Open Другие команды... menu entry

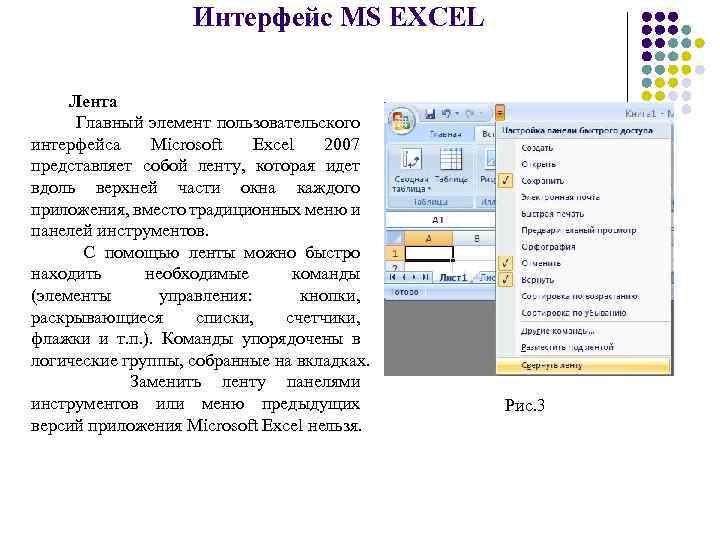[x=557, y=331]
